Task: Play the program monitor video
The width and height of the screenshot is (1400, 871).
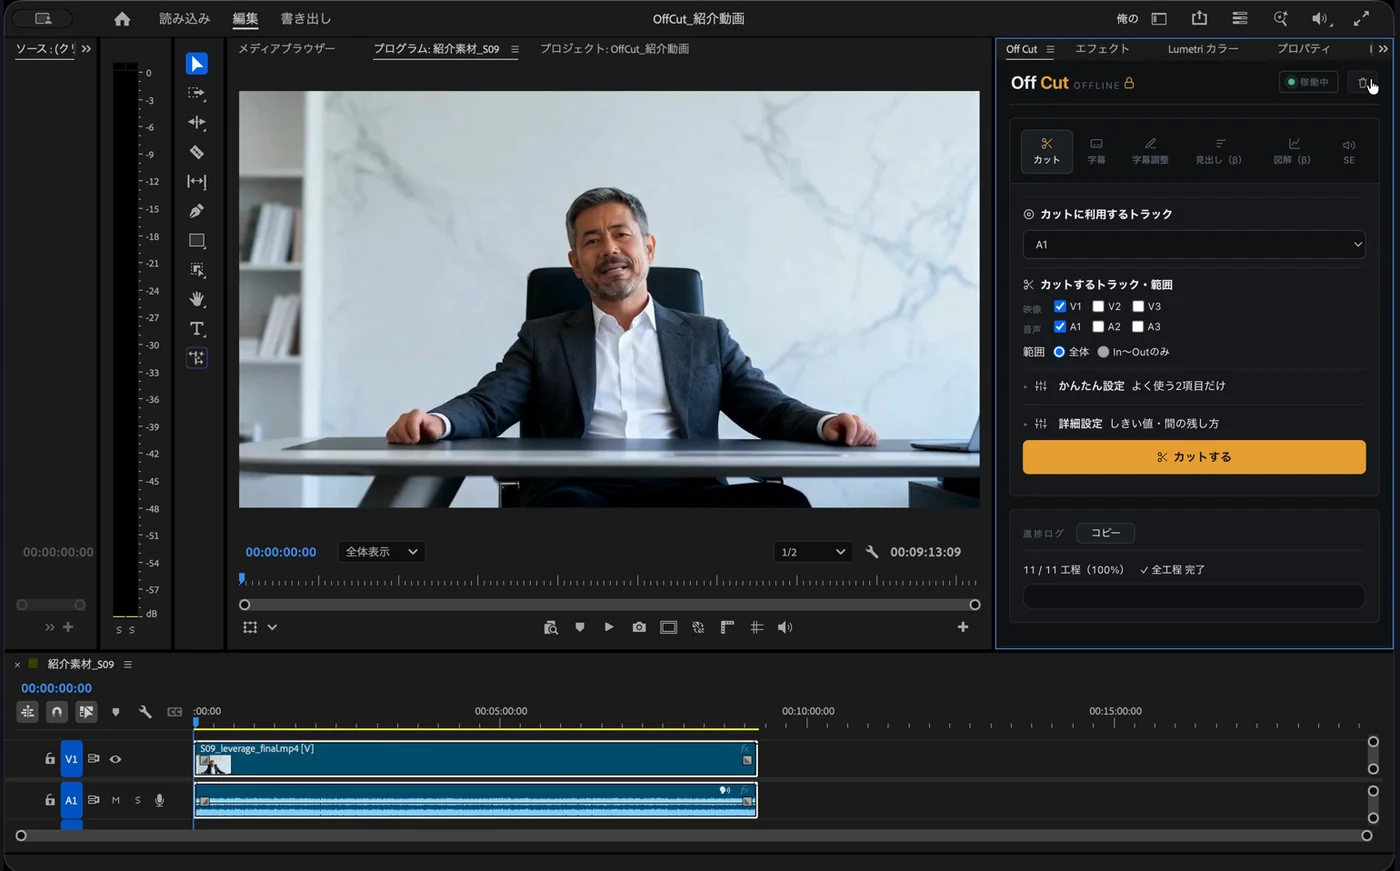Action: 609,627
